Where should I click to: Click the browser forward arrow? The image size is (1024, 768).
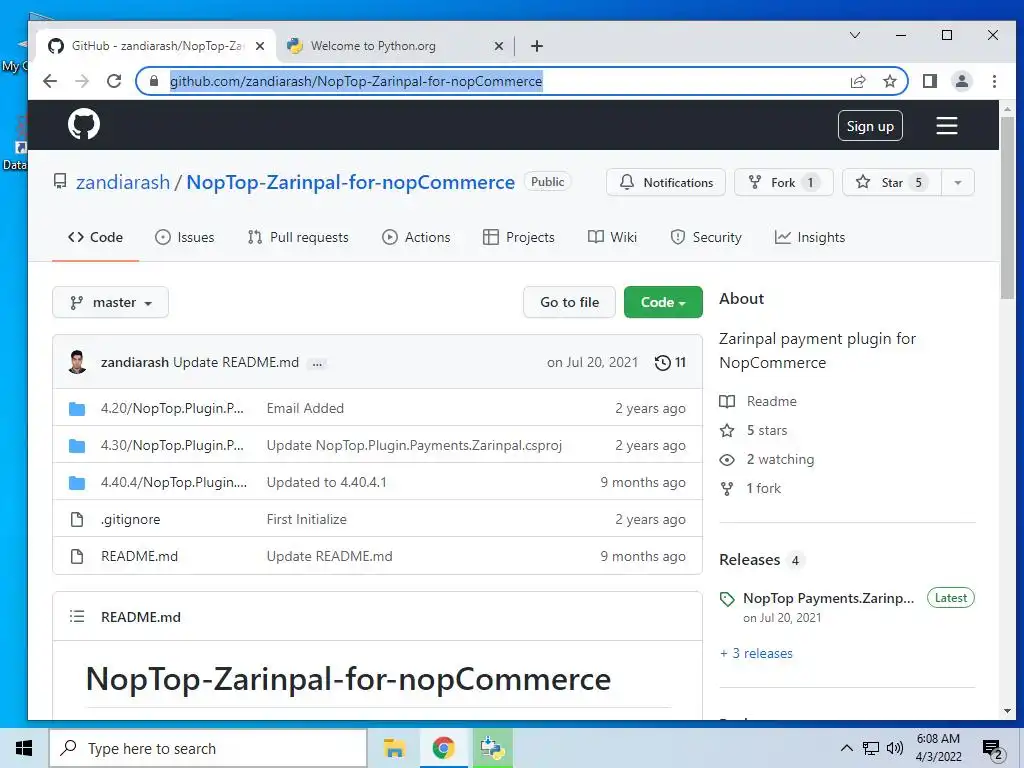pyautogui.click(x=82, y=81)
